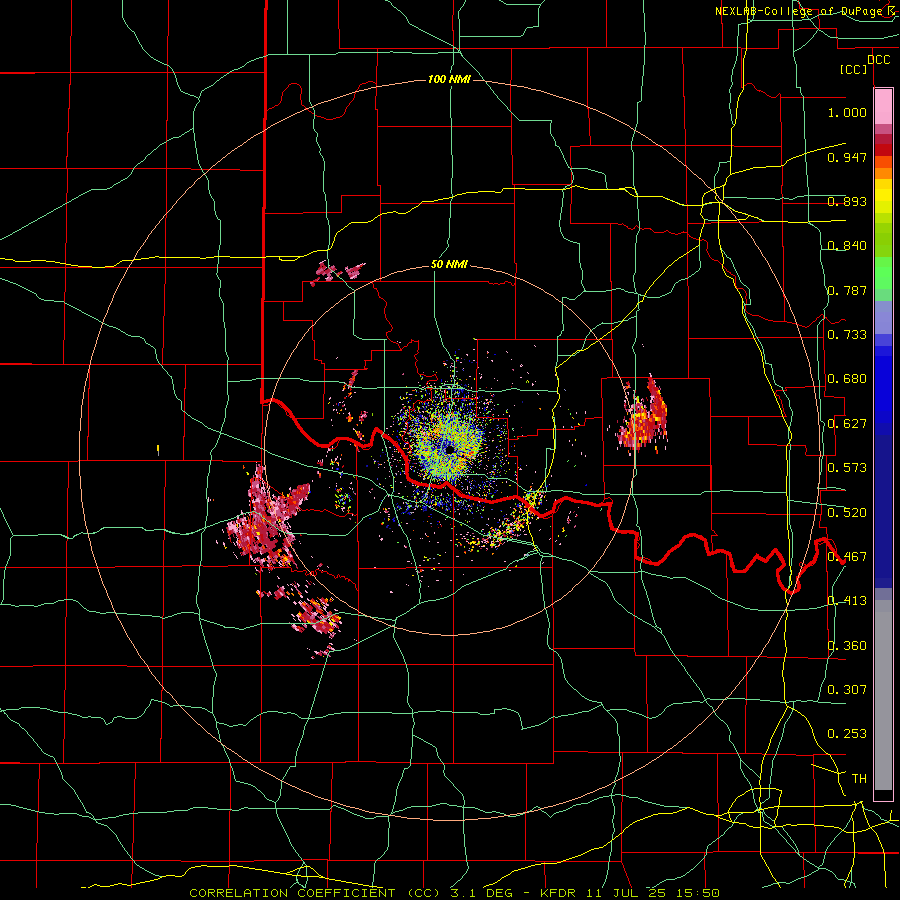Click the 0.680 value on the color scale

click(847, 379)
